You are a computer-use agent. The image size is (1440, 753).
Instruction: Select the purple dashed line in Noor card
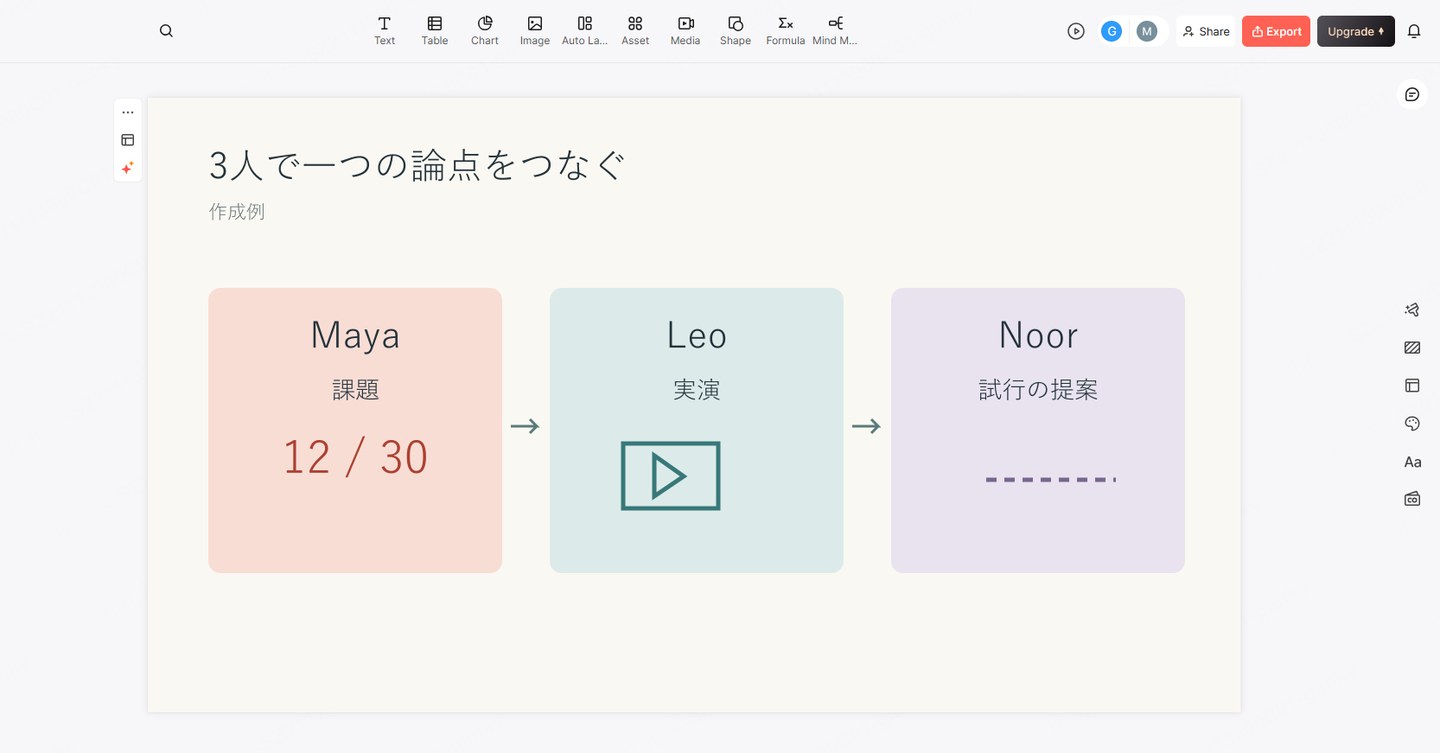click(x=1050, y=480)
